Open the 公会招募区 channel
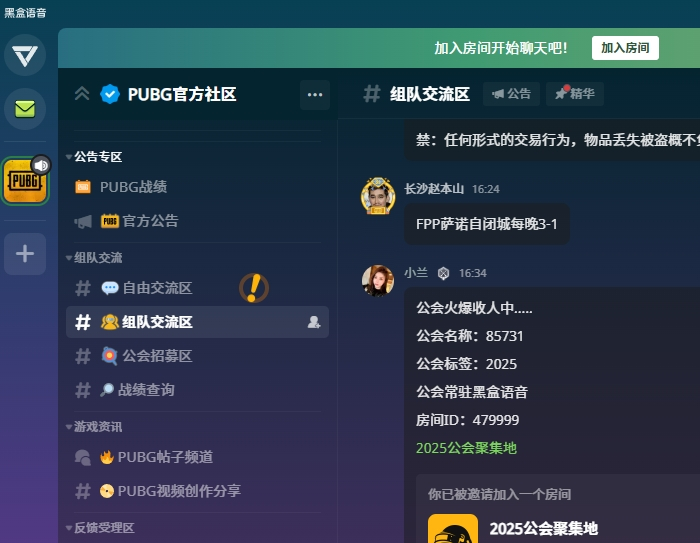The height and width of the screenshot is (543, 700). point(197,356)
